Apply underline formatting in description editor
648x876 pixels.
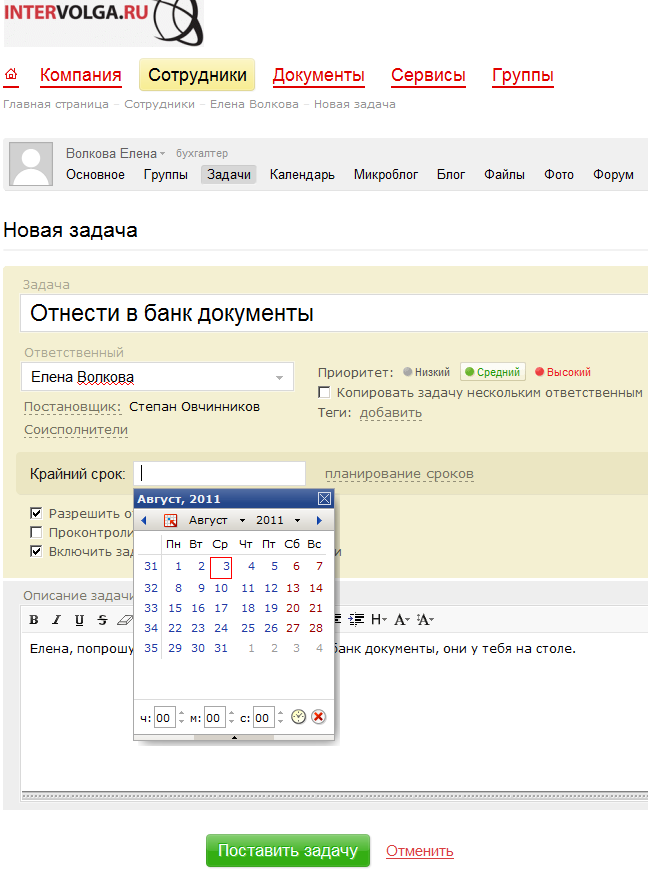click(79, 620)
